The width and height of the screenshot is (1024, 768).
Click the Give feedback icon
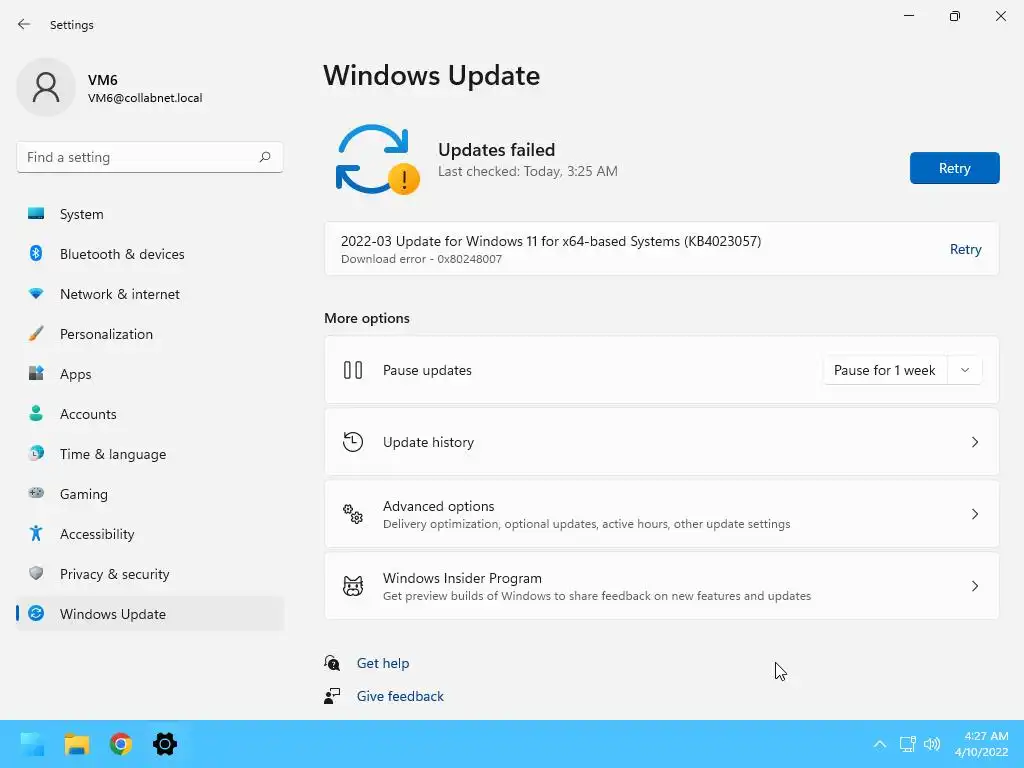tap(332, 696)
